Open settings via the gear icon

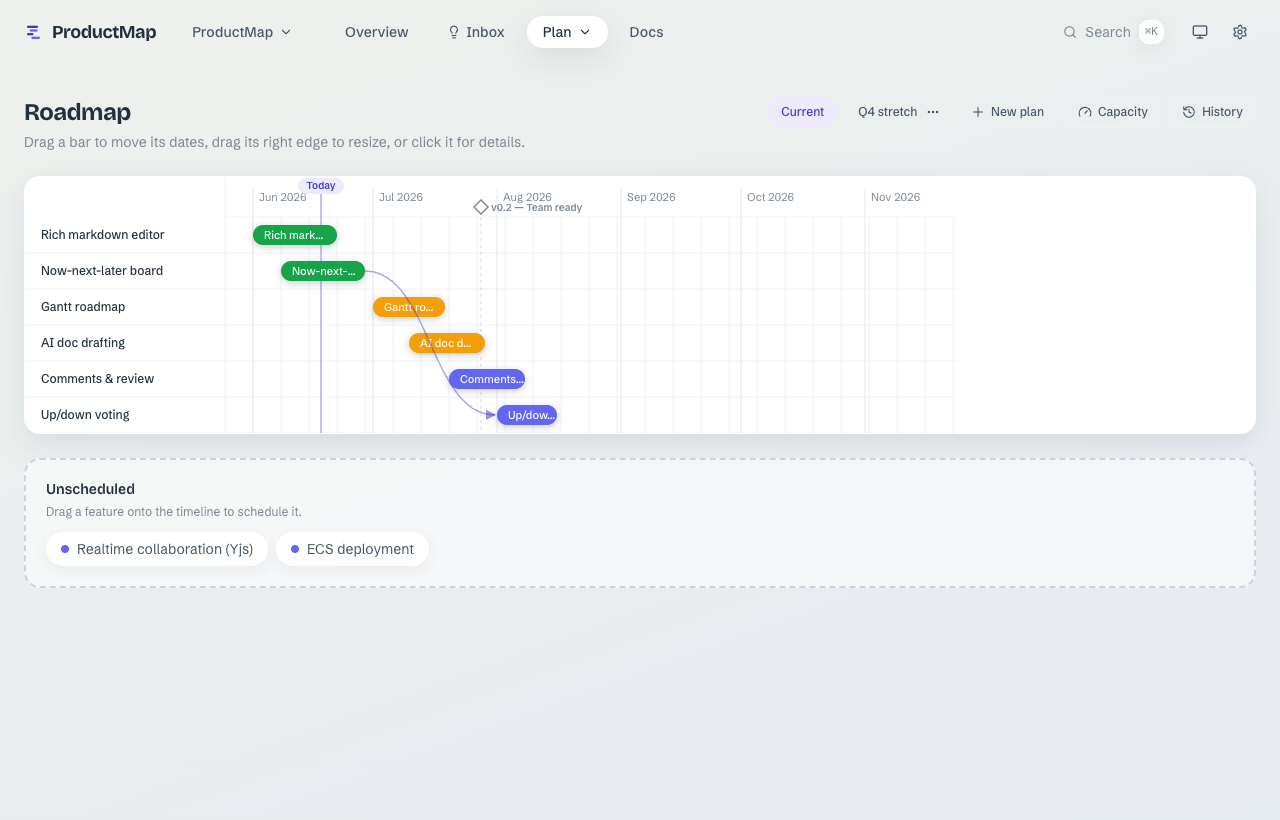click(x=1240, y=32)
